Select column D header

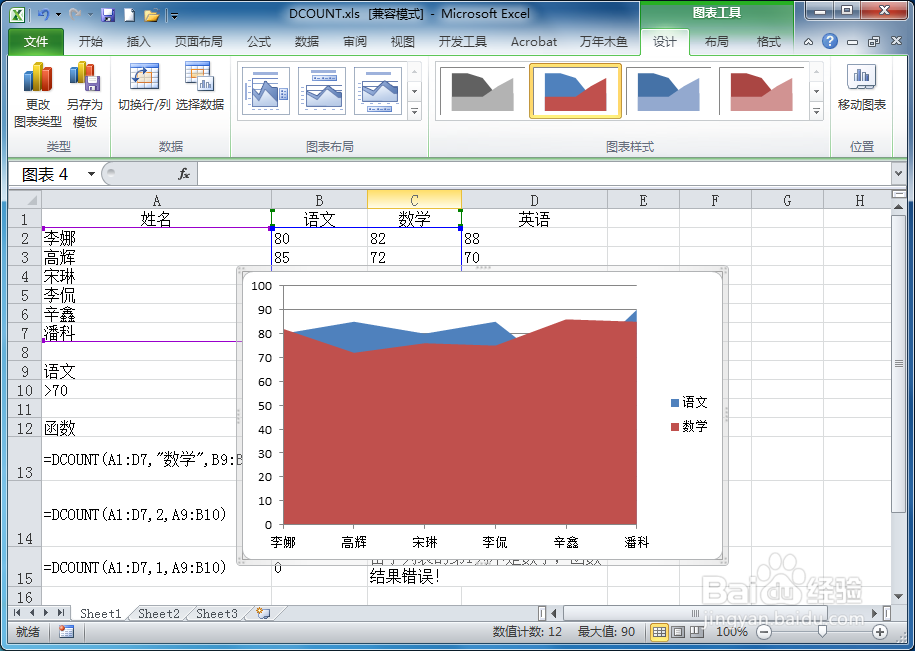pos(534,201)
